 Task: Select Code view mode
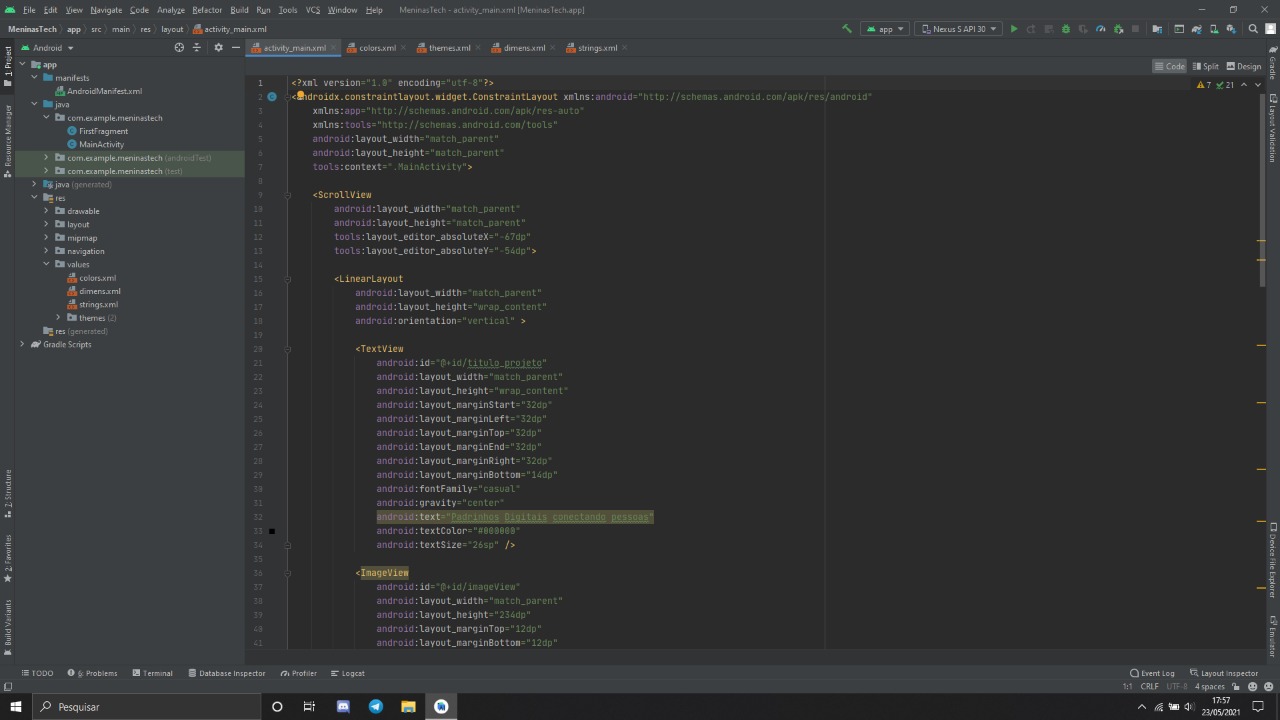1169,66
